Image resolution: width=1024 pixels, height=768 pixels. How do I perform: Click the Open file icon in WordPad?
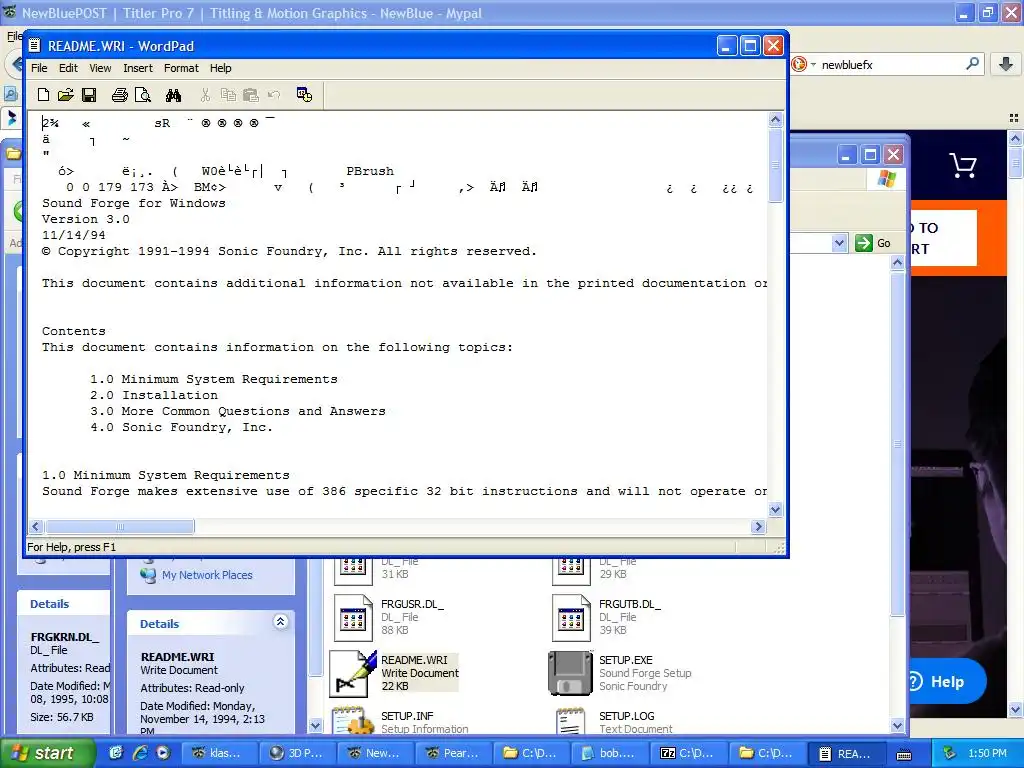[65, 95]
